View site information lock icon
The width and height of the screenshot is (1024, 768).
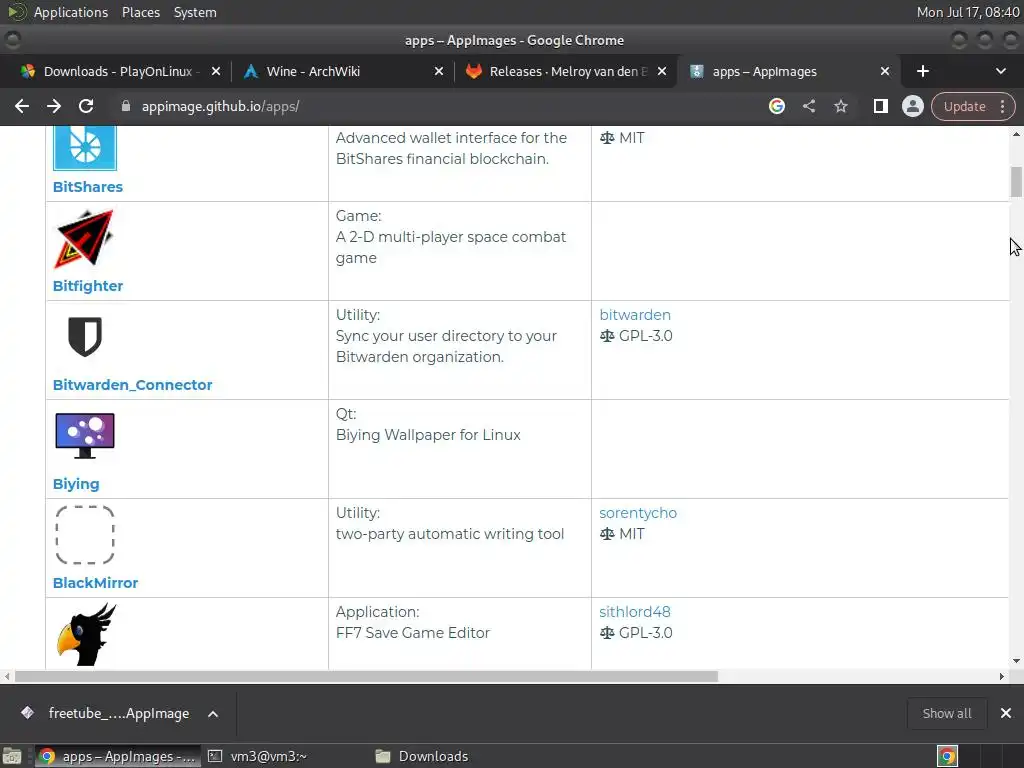pyautogui.click(x=126, y=106)
